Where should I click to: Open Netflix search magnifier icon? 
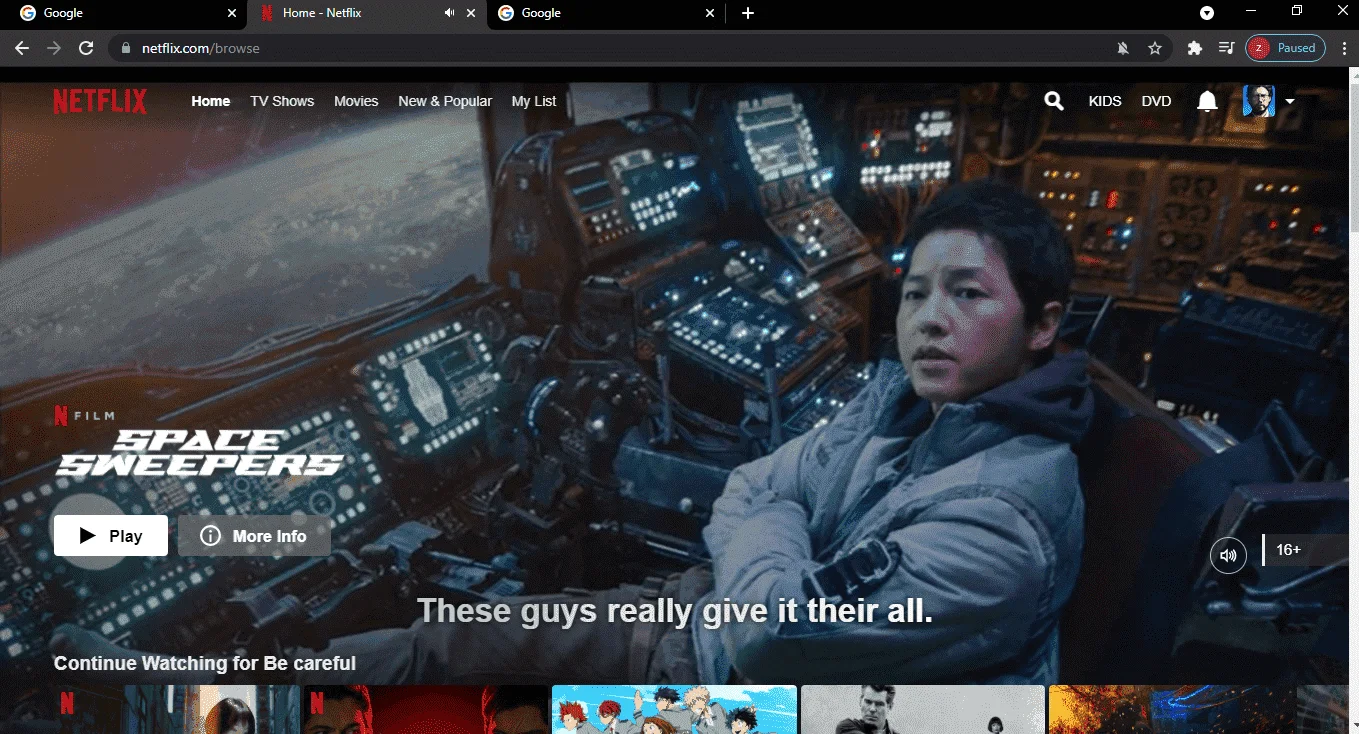click(1053, 101)
